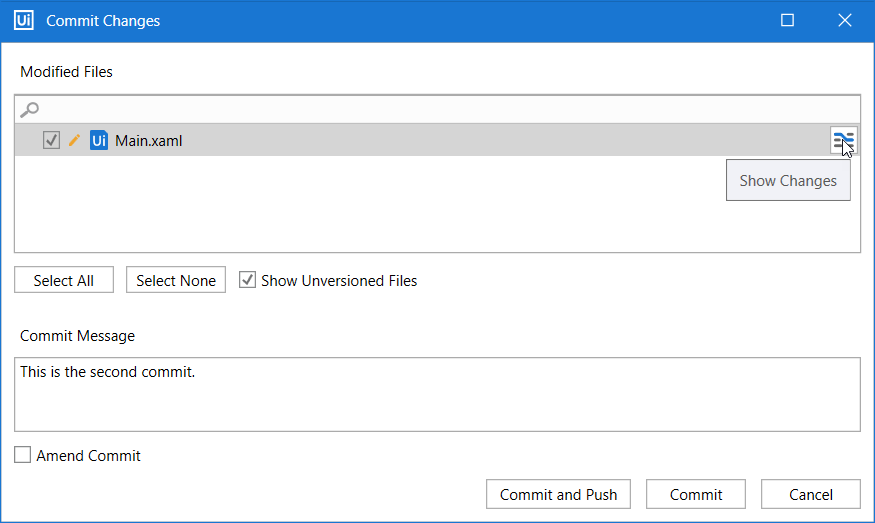Screen dimensions: 875x523
Task: Click the UiPath logo in the title bar
Action: click(x=24, y=20)
